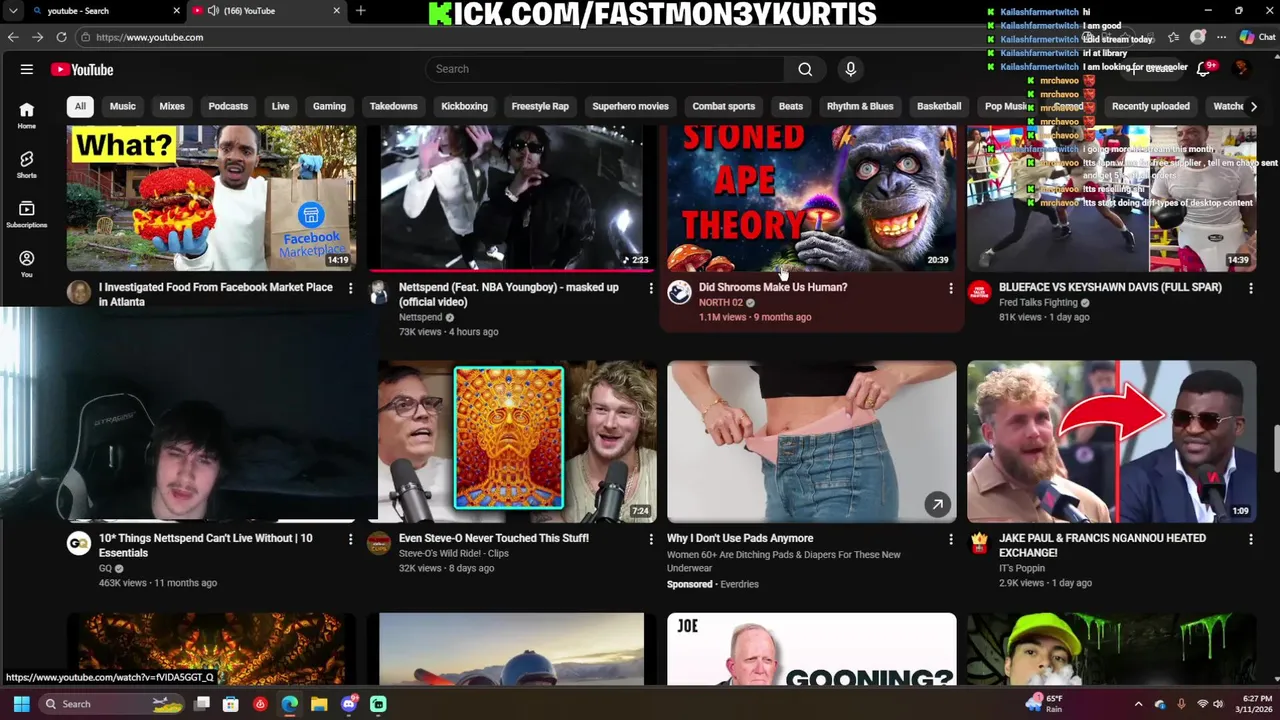Click external link icon on pads ad

(937, 505)
